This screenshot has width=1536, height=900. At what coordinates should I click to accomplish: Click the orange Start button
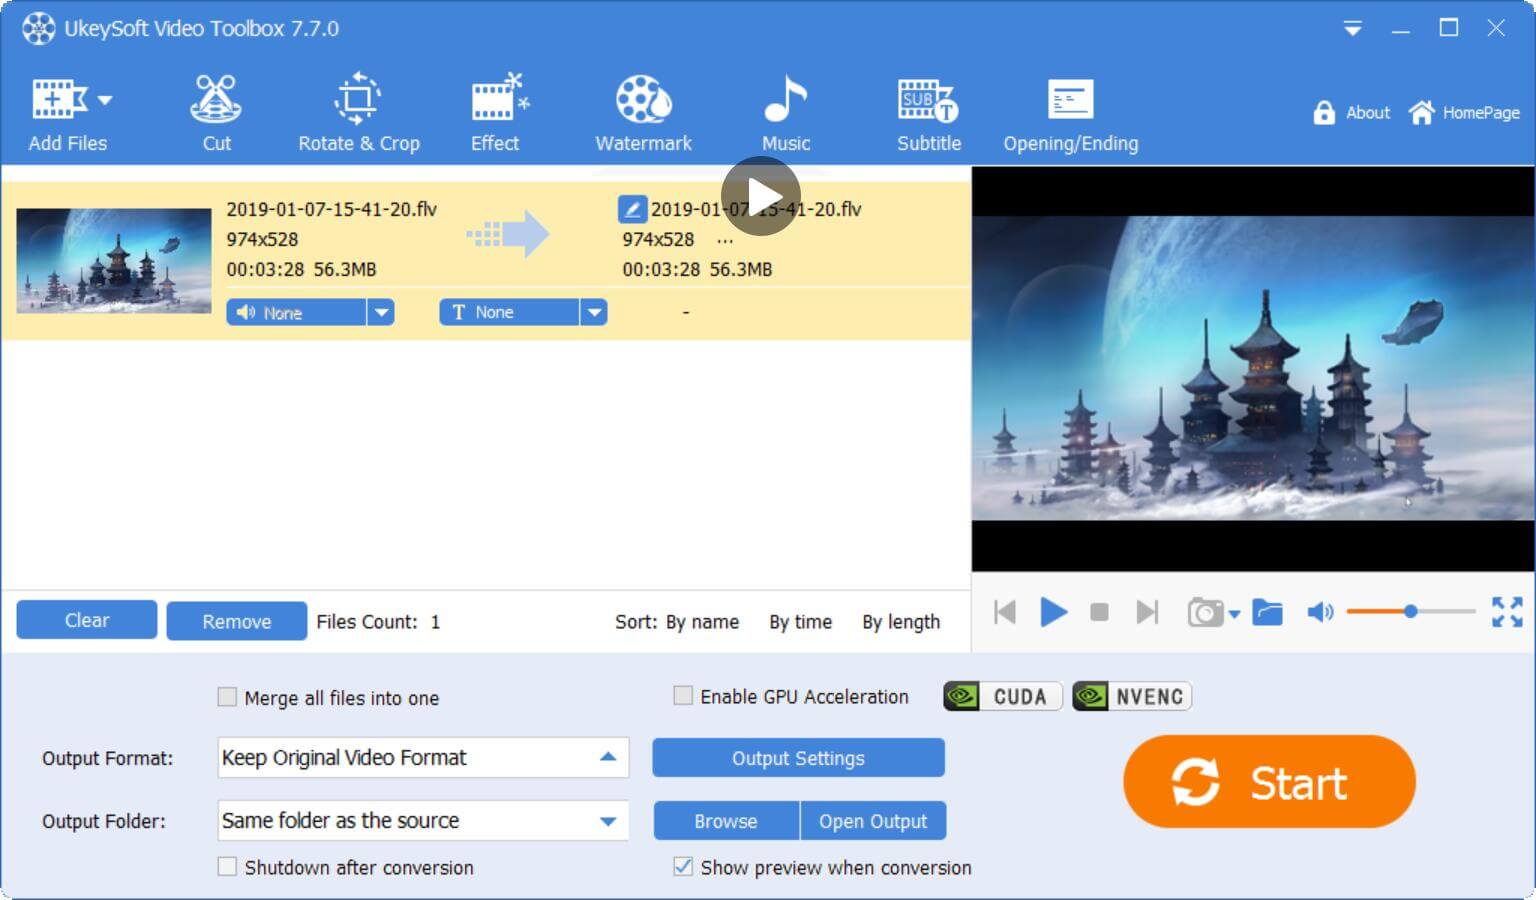pos(1269,782)
